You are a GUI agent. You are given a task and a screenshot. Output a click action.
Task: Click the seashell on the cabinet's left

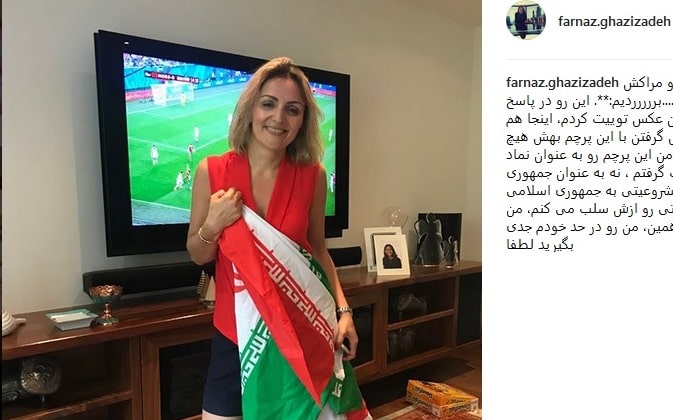pyautogui.click(x=12, y=323)
